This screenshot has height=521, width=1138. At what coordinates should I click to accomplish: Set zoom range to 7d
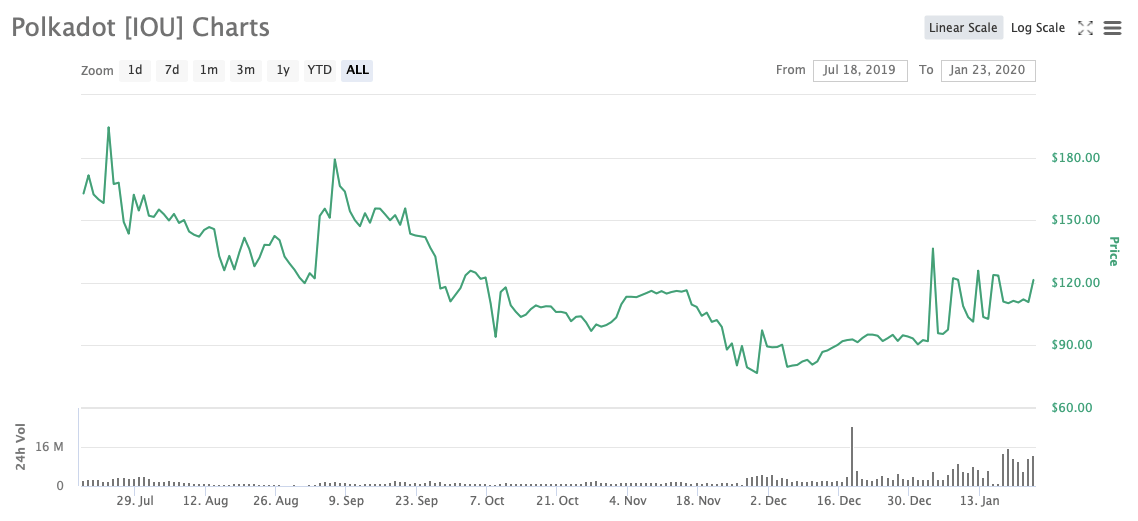click(172, 70)
